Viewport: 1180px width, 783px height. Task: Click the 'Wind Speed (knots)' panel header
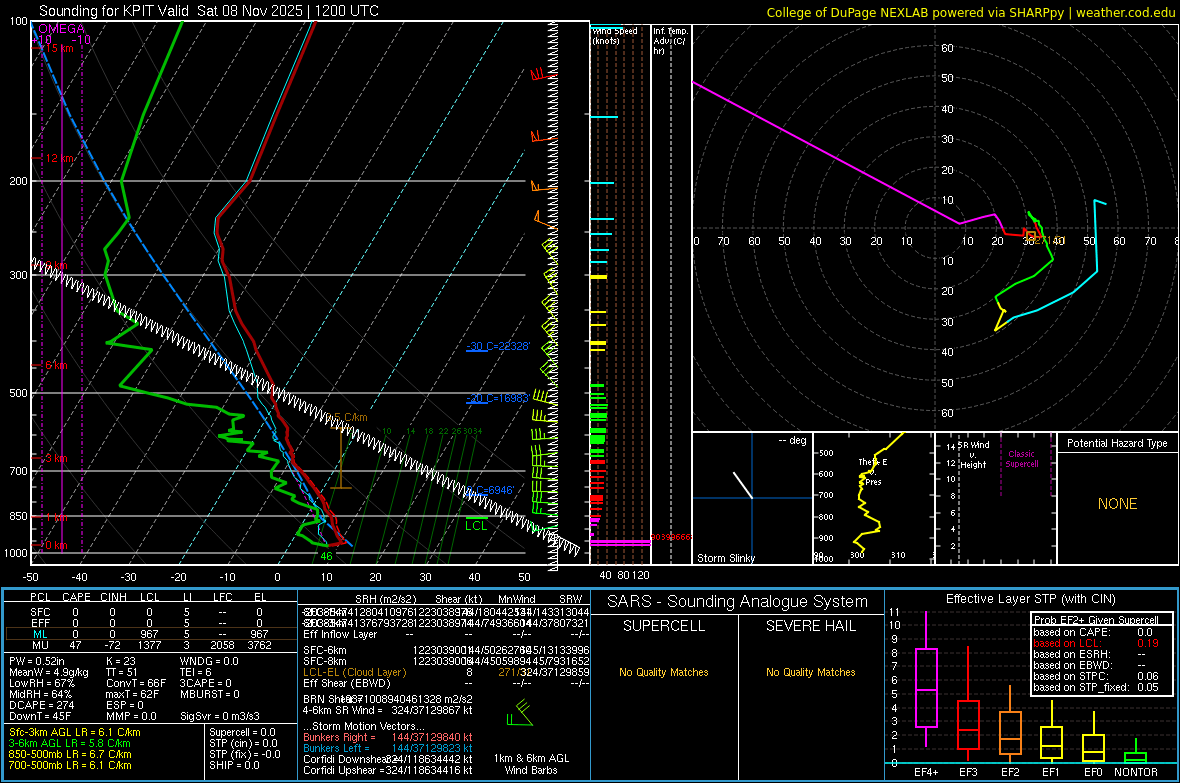(615, 36)
